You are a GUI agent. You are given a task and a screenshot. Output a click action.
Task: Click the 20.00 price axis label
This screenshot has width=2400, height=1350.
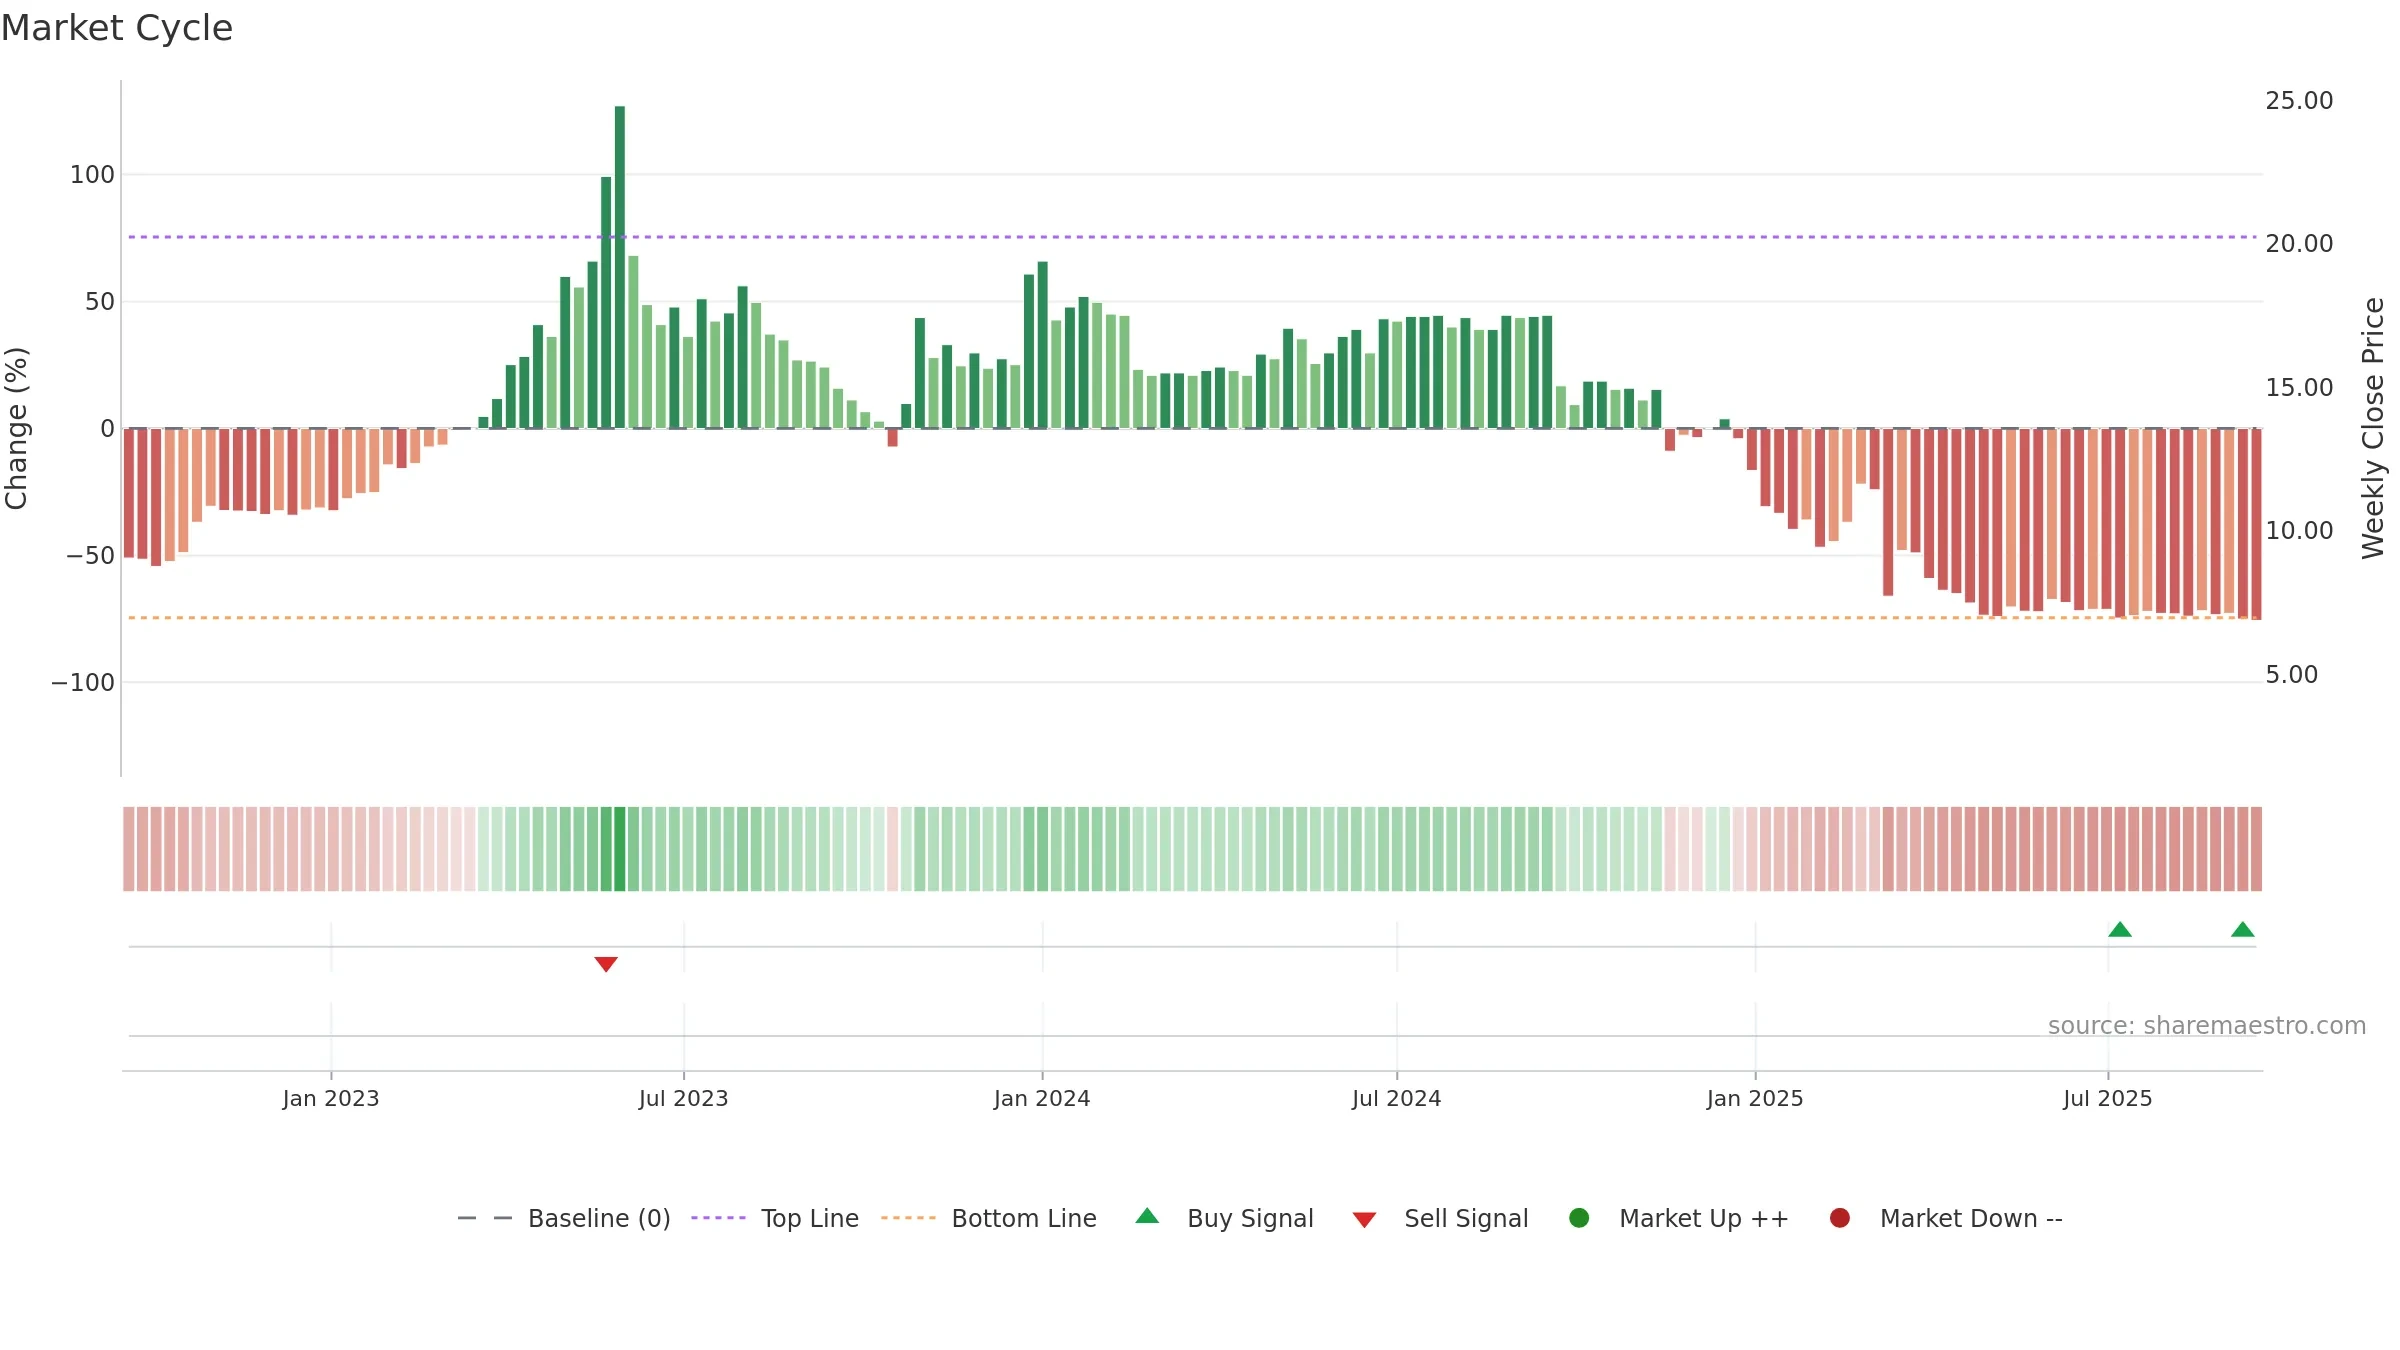click(2299, 244)
